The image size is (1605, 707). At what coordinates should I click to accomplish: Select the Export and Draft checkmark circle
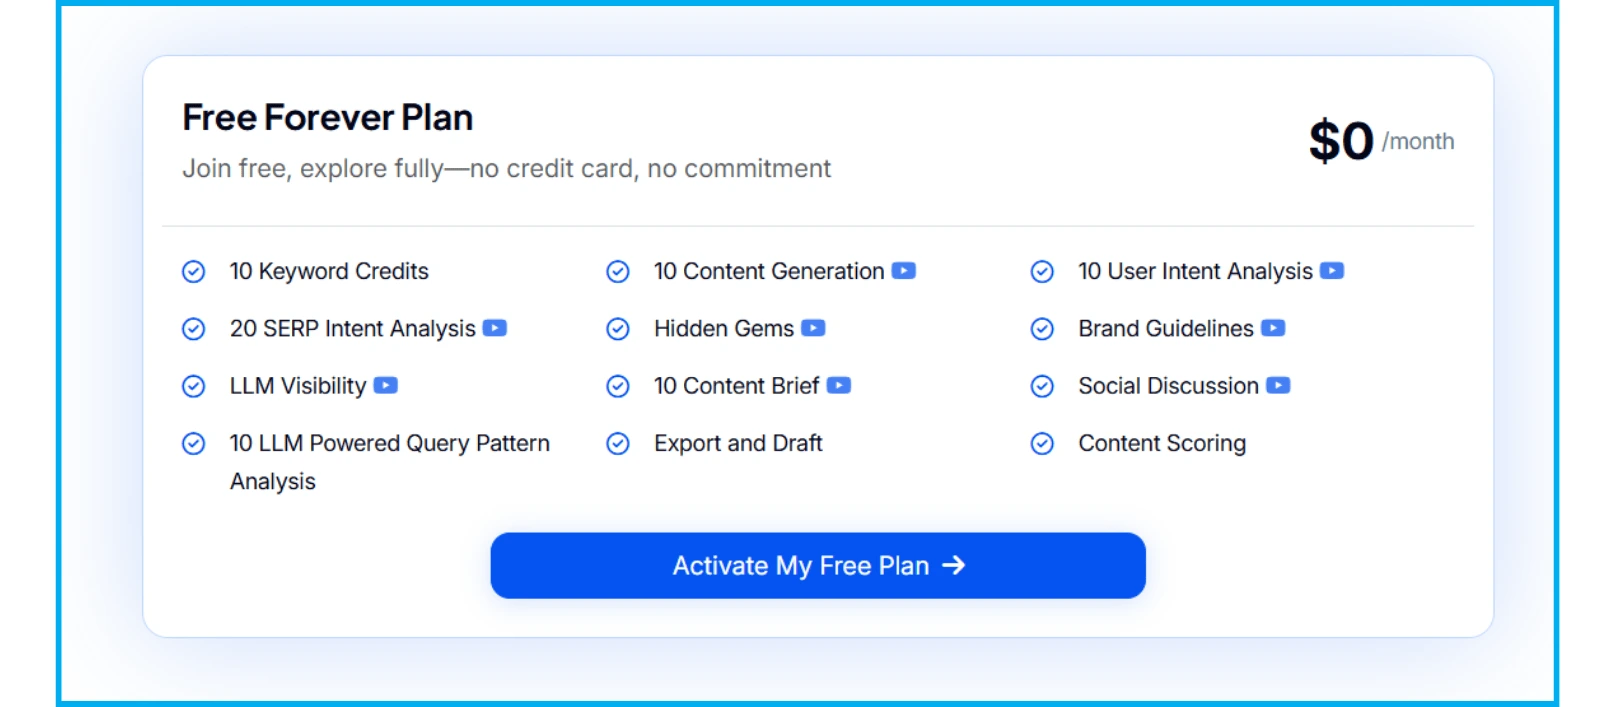click(618, 443)
